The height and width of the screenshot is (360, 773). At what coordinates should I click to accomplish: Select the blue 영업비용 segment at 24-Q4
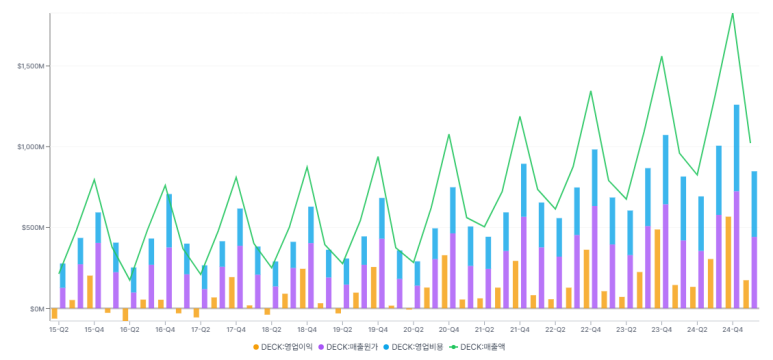point(737,148)
